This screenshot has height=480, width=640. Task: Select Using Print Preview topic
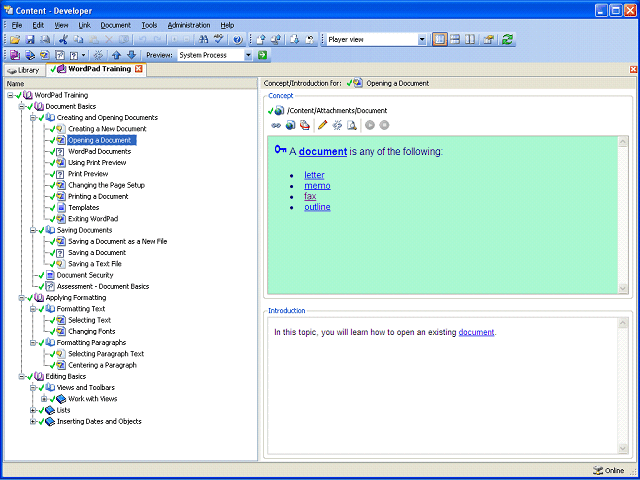(97, 162)
